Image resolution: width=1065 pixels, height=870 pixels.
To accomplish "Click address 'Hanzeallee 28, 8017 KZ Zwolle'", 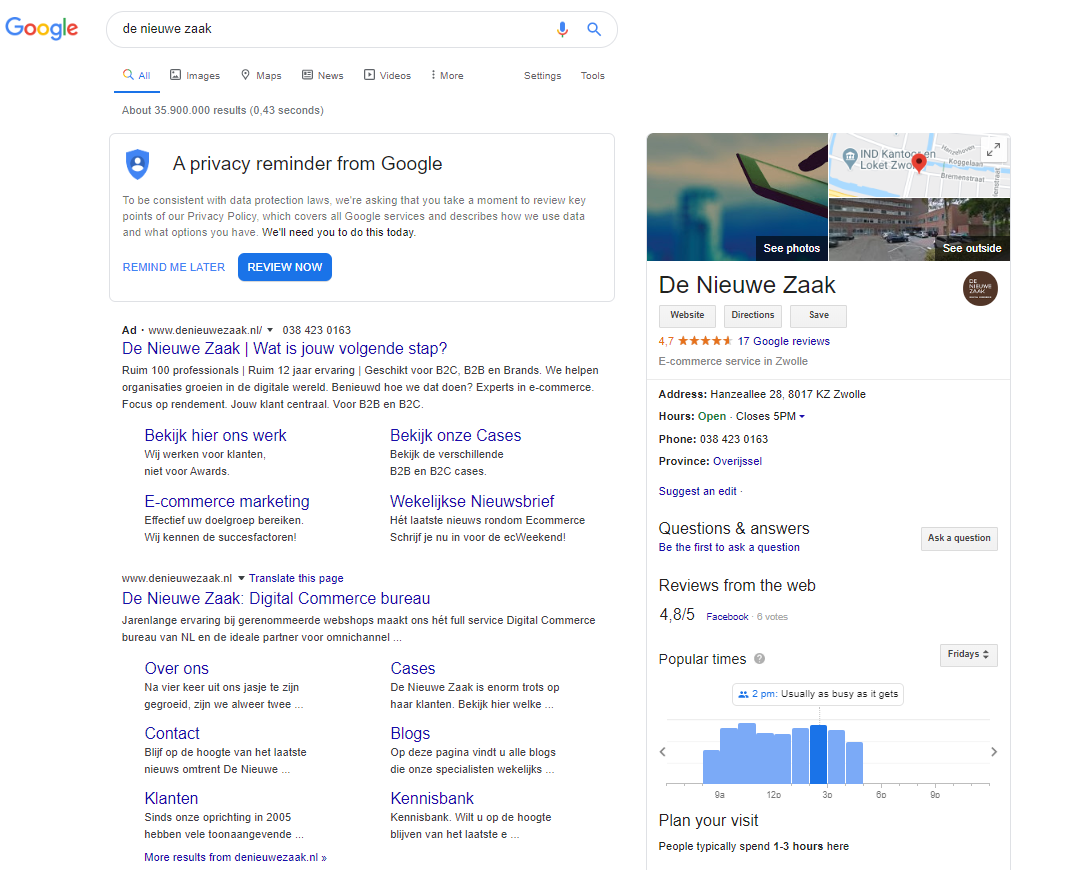I will [788, 394].
